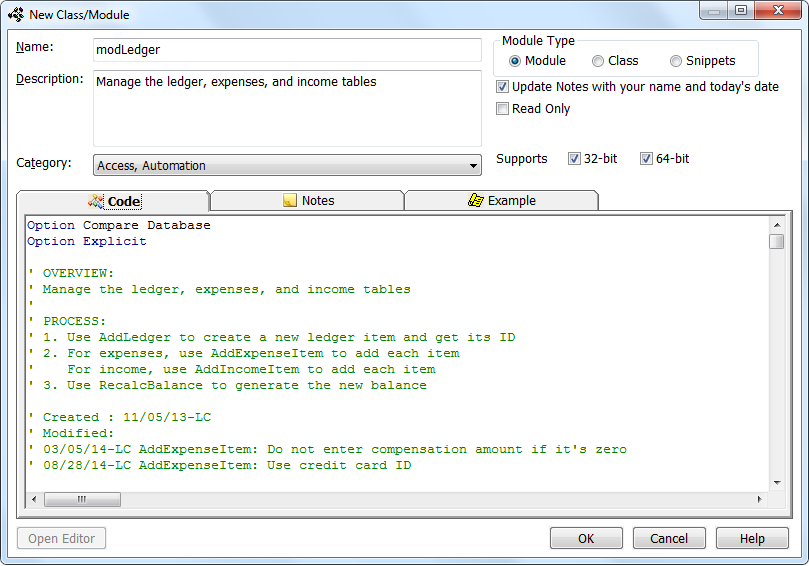Select the Snippets module type
Viewport: 809px width, 566px height.
point(675,61)
